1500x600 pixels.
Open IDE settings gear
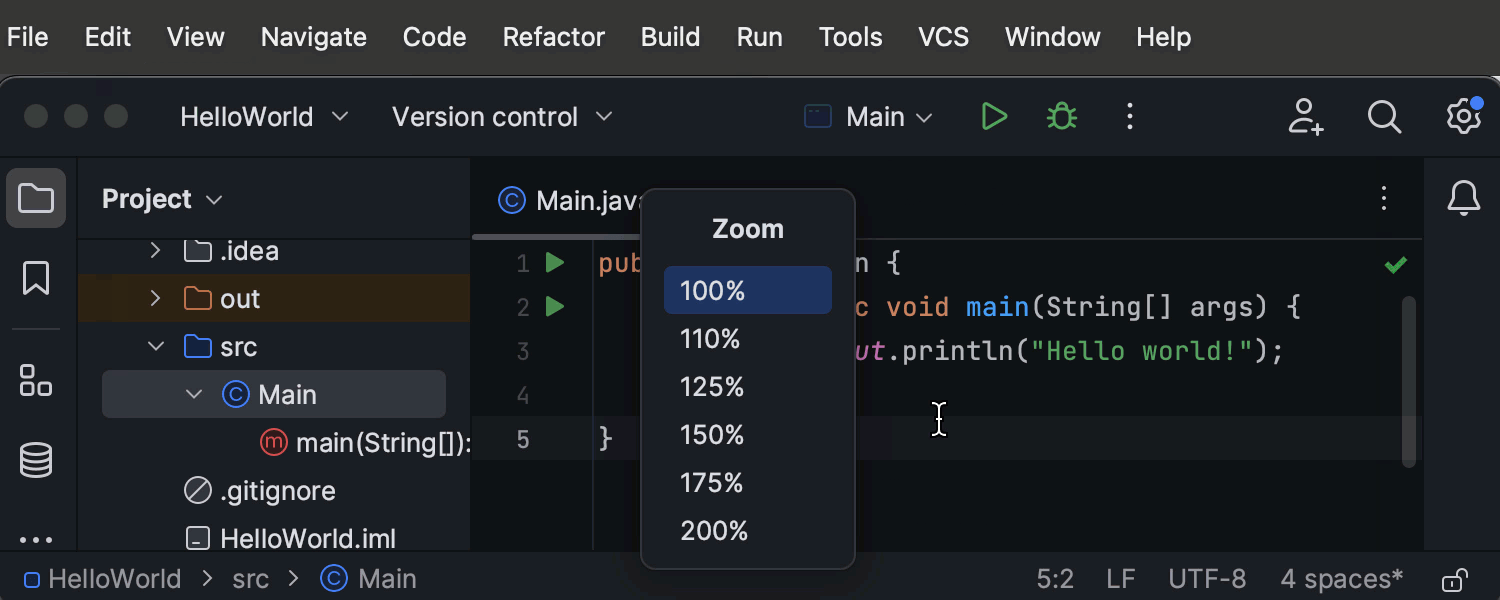click(1463, 117)
